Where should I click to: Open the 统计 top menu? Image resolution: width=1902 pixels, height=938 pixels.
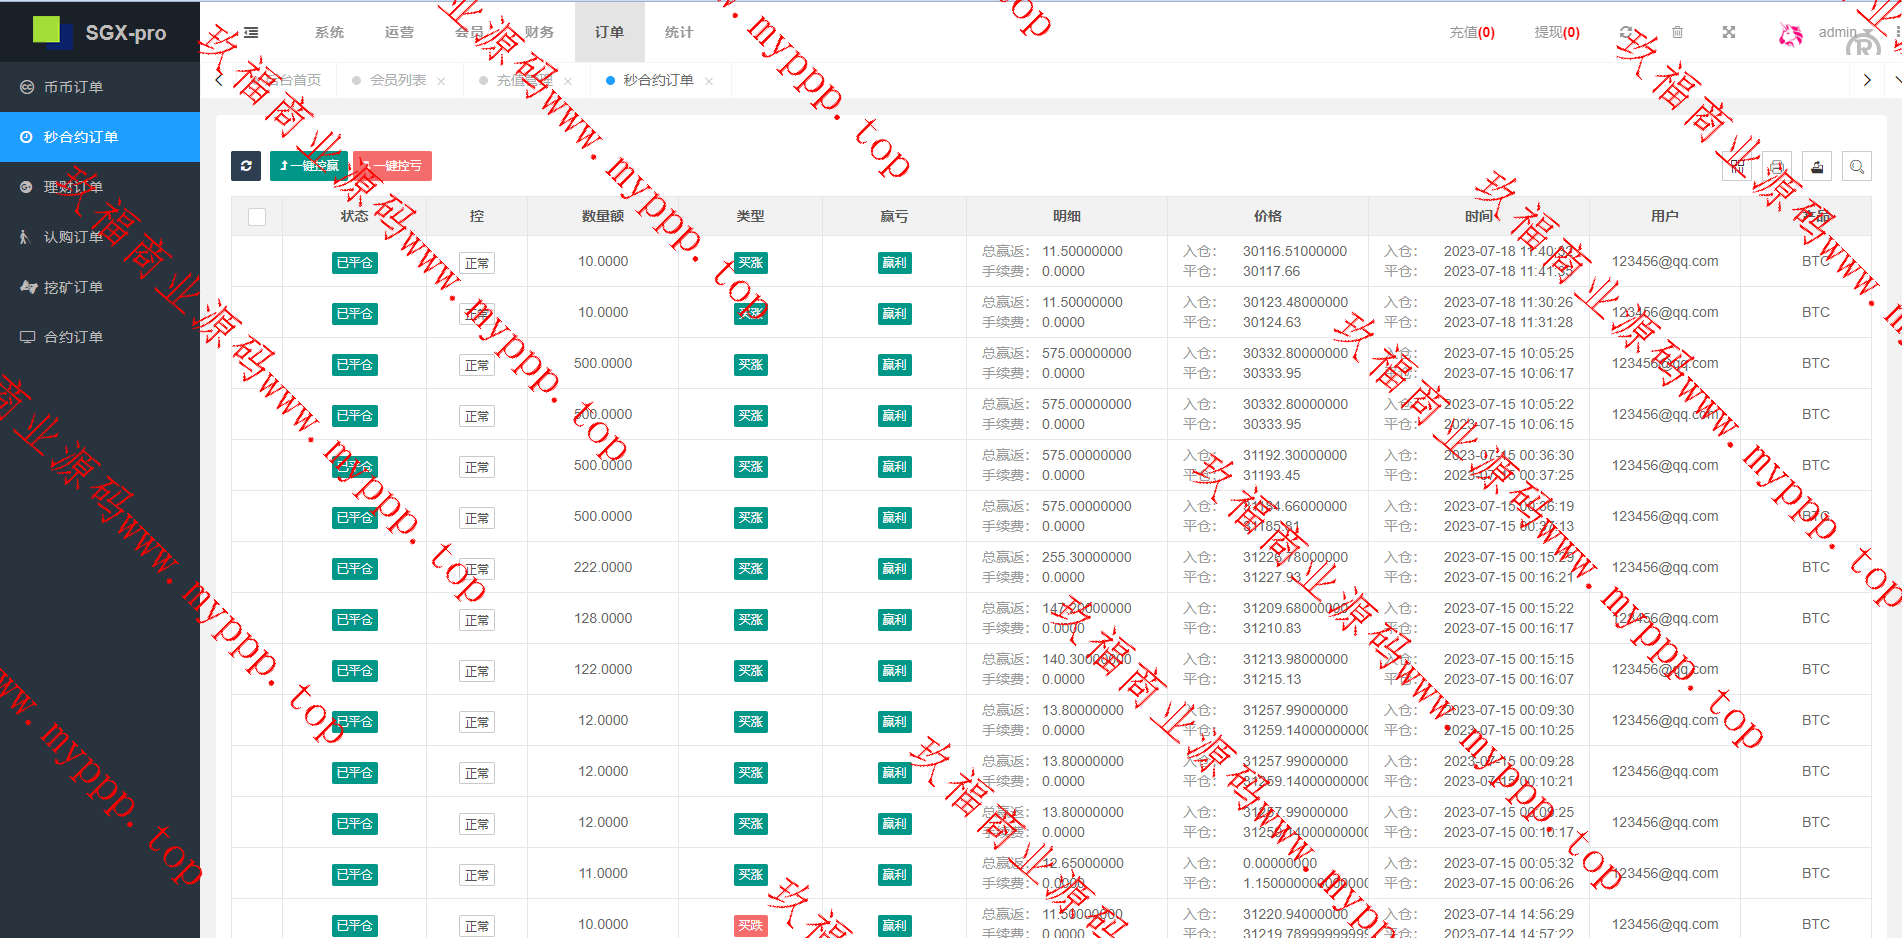click(679, 33)
